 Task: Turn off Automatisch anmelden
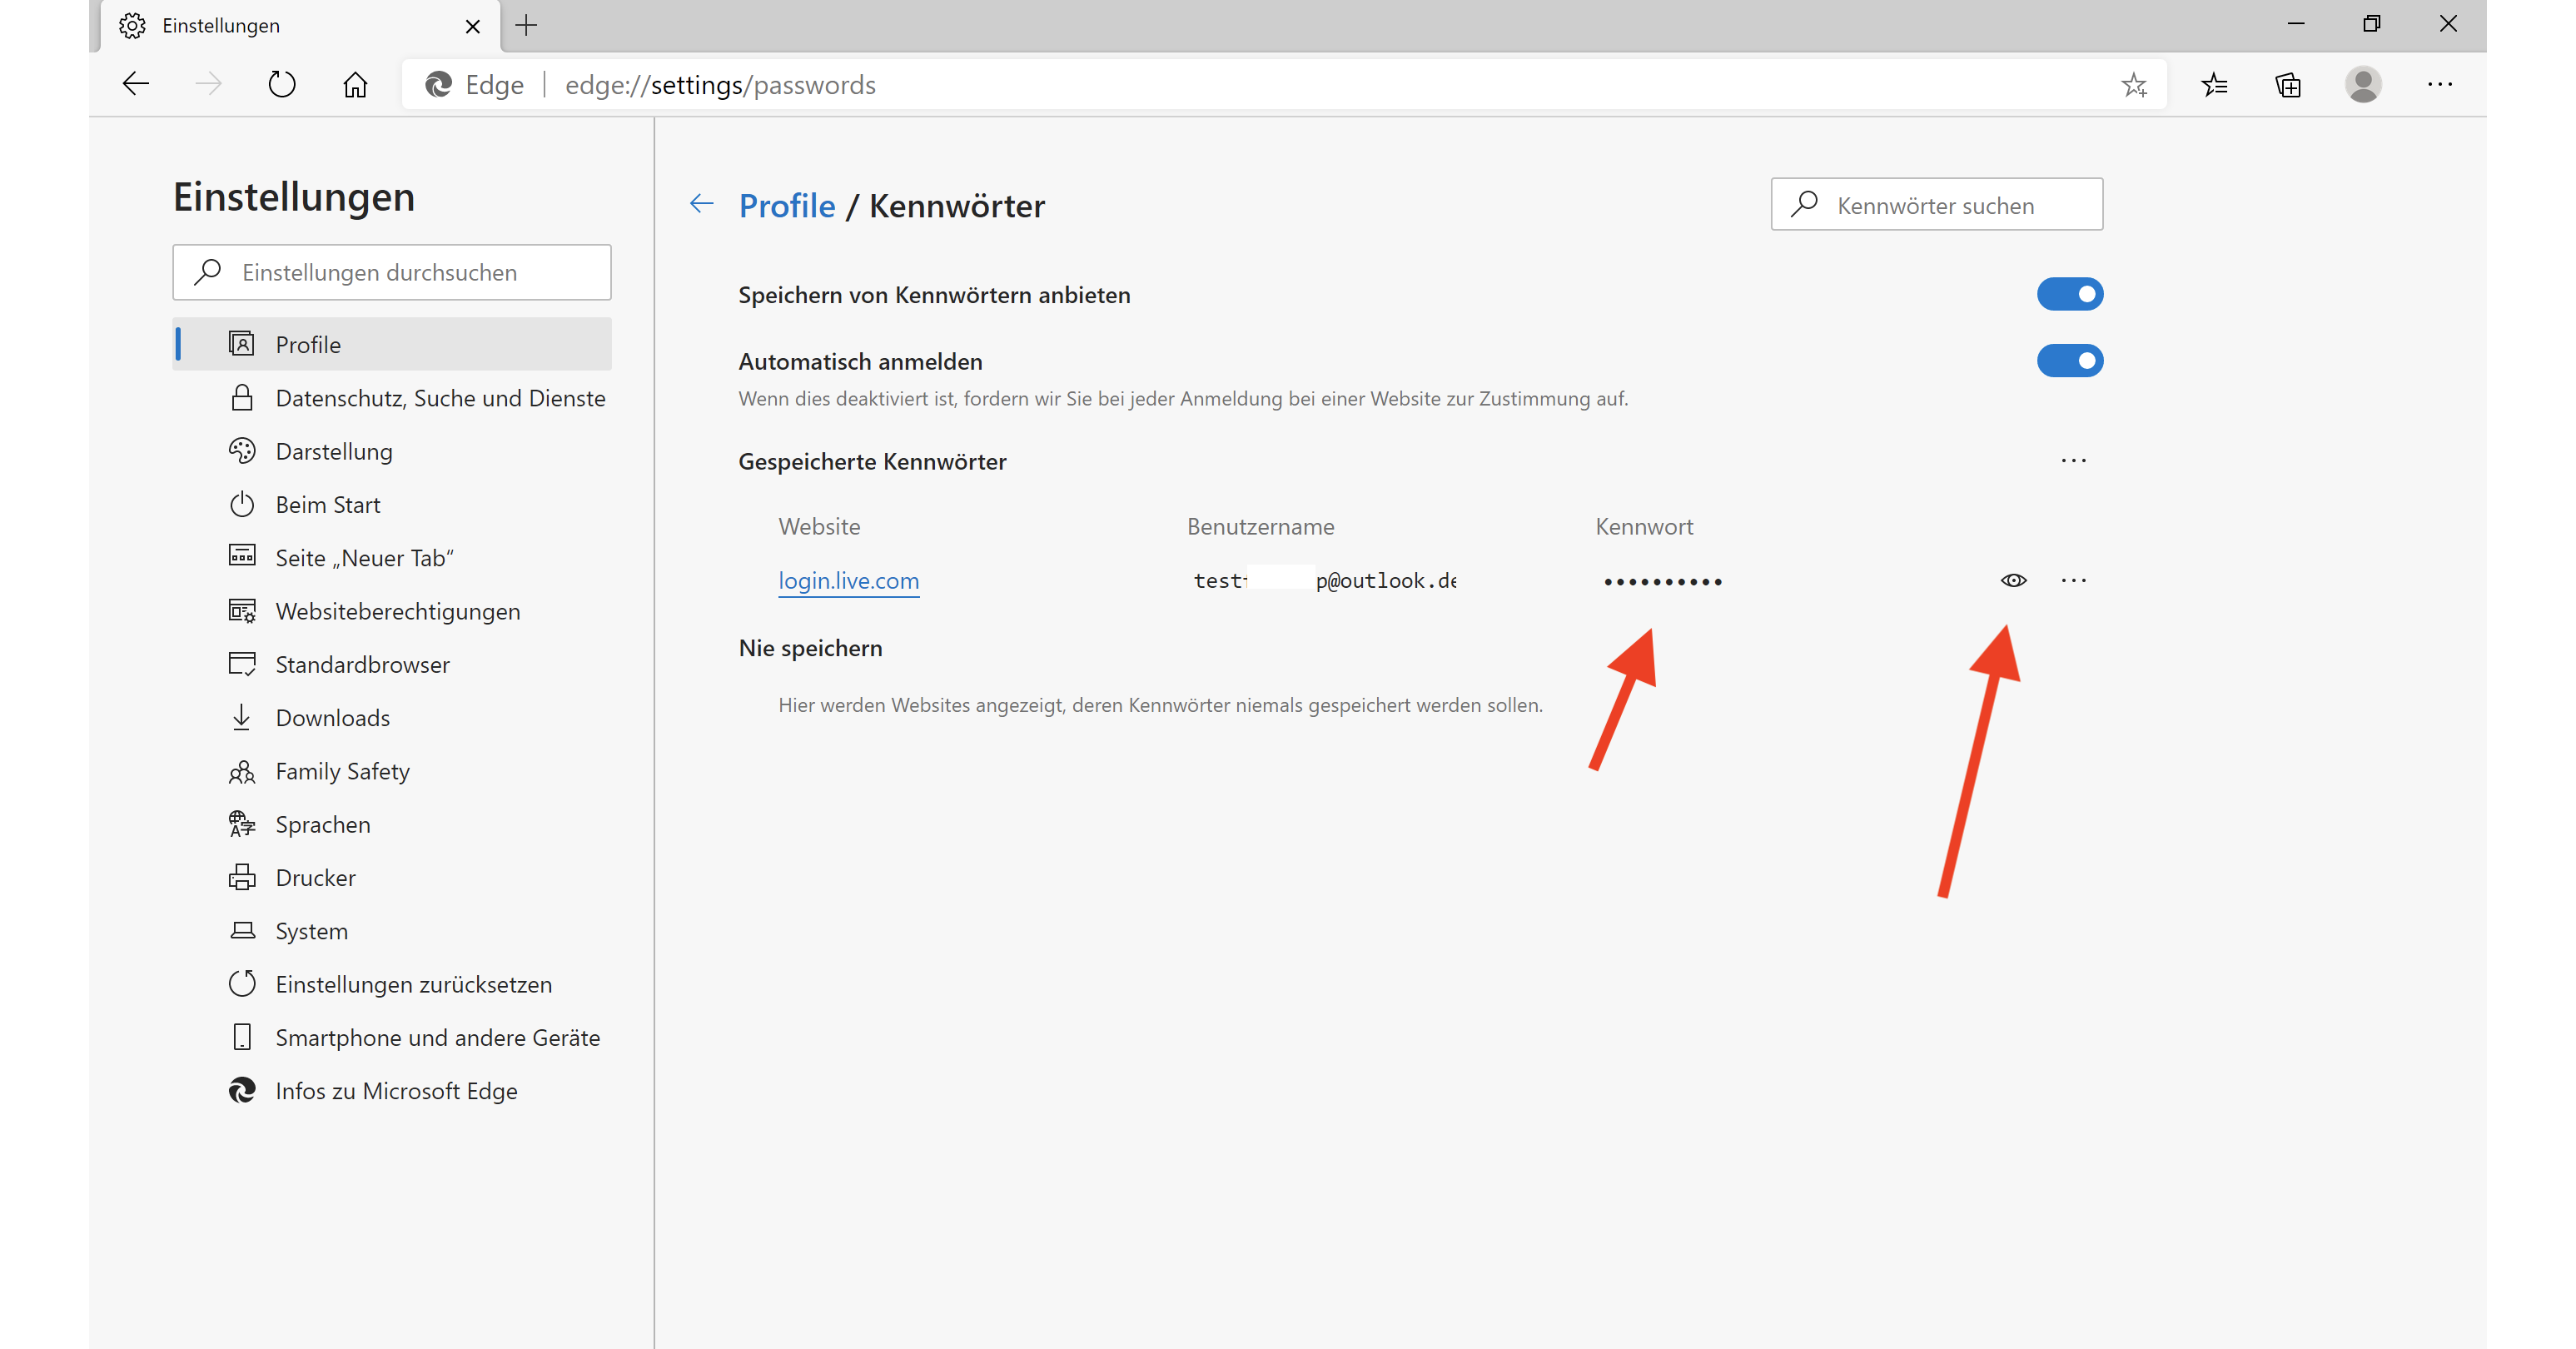2070,361
